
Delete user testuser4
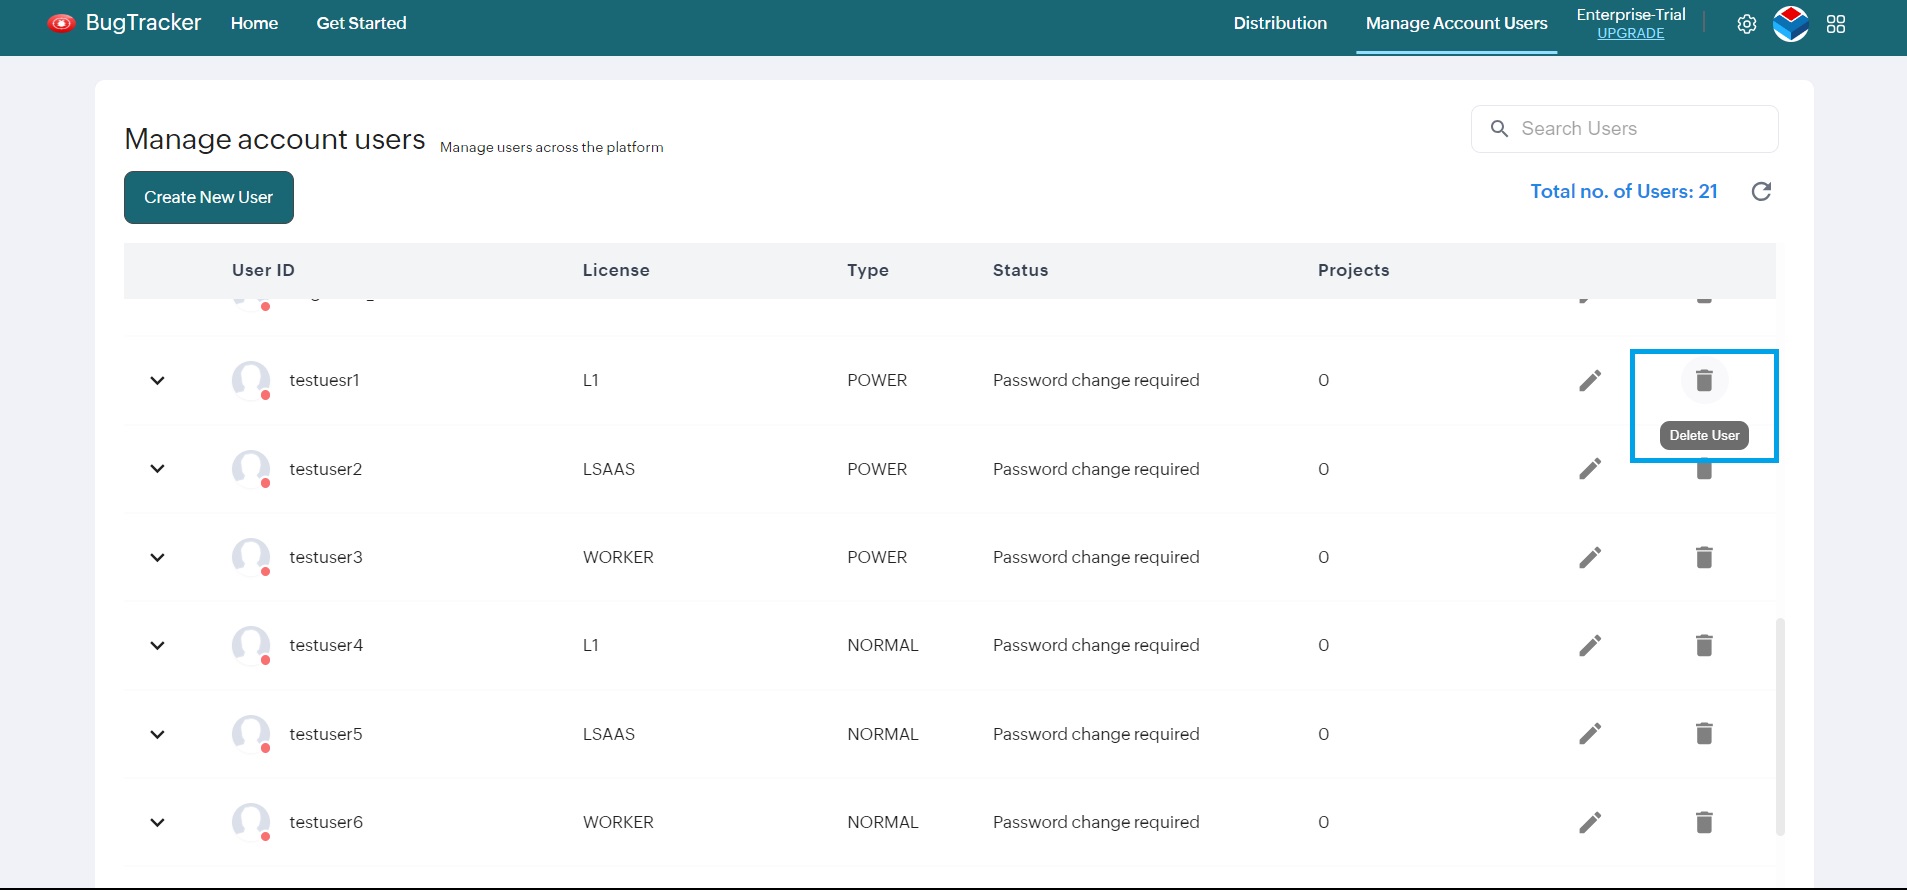[1704, 645]
